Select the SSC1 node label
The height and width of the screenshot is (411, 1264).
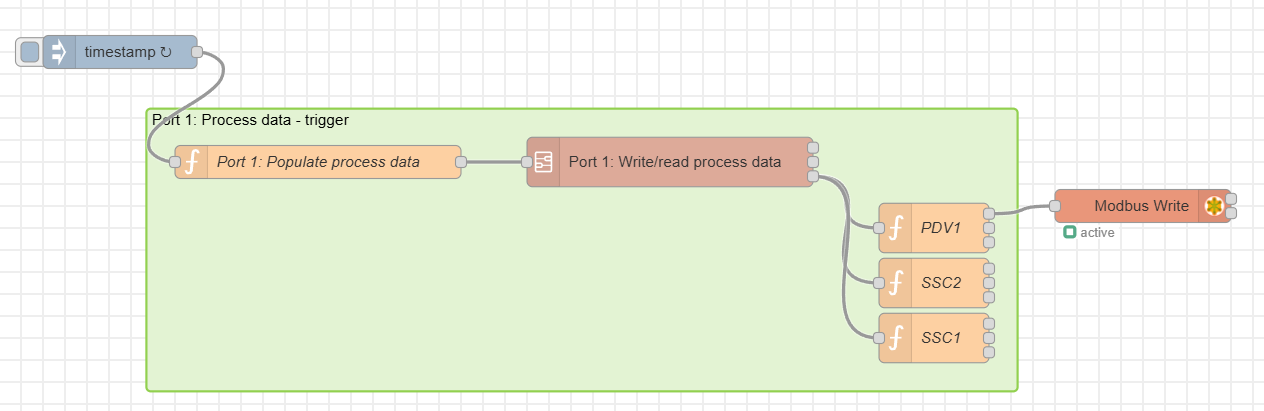pyautogui.click(x=940, y=338)
